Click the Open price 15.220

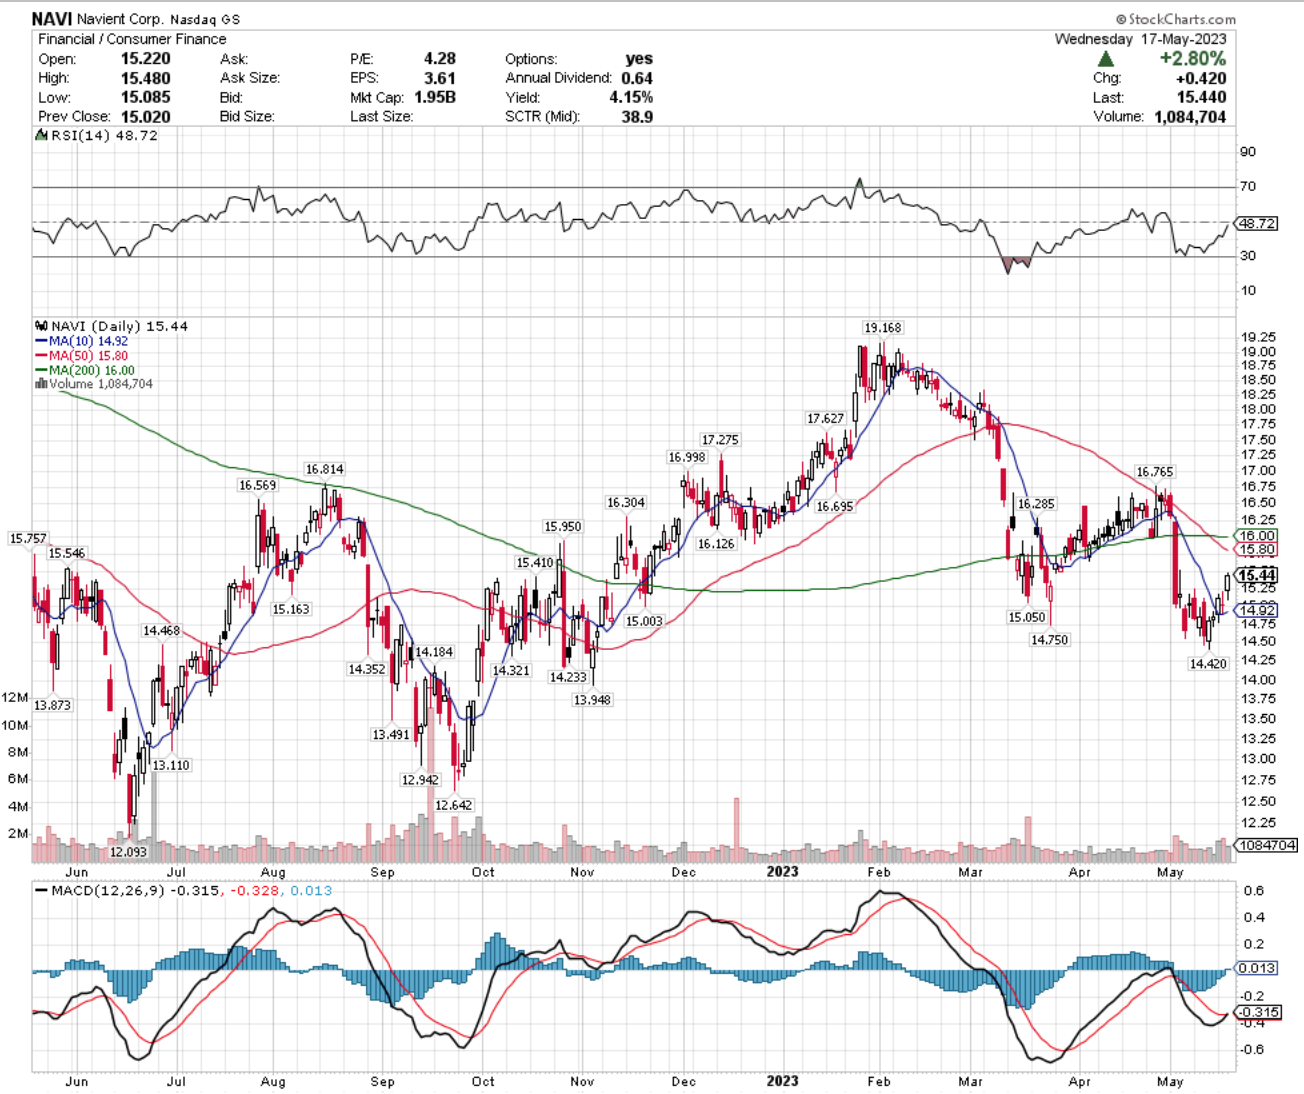pyautogui.click(x=146, y=59)
